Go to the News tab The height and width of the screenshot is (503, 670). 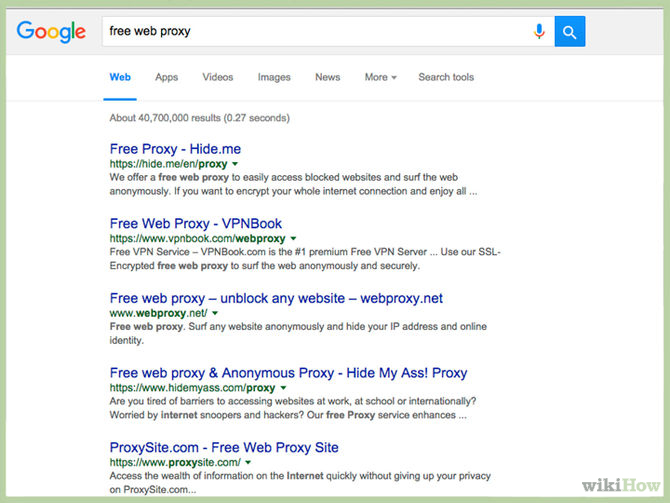click(327, 77)
